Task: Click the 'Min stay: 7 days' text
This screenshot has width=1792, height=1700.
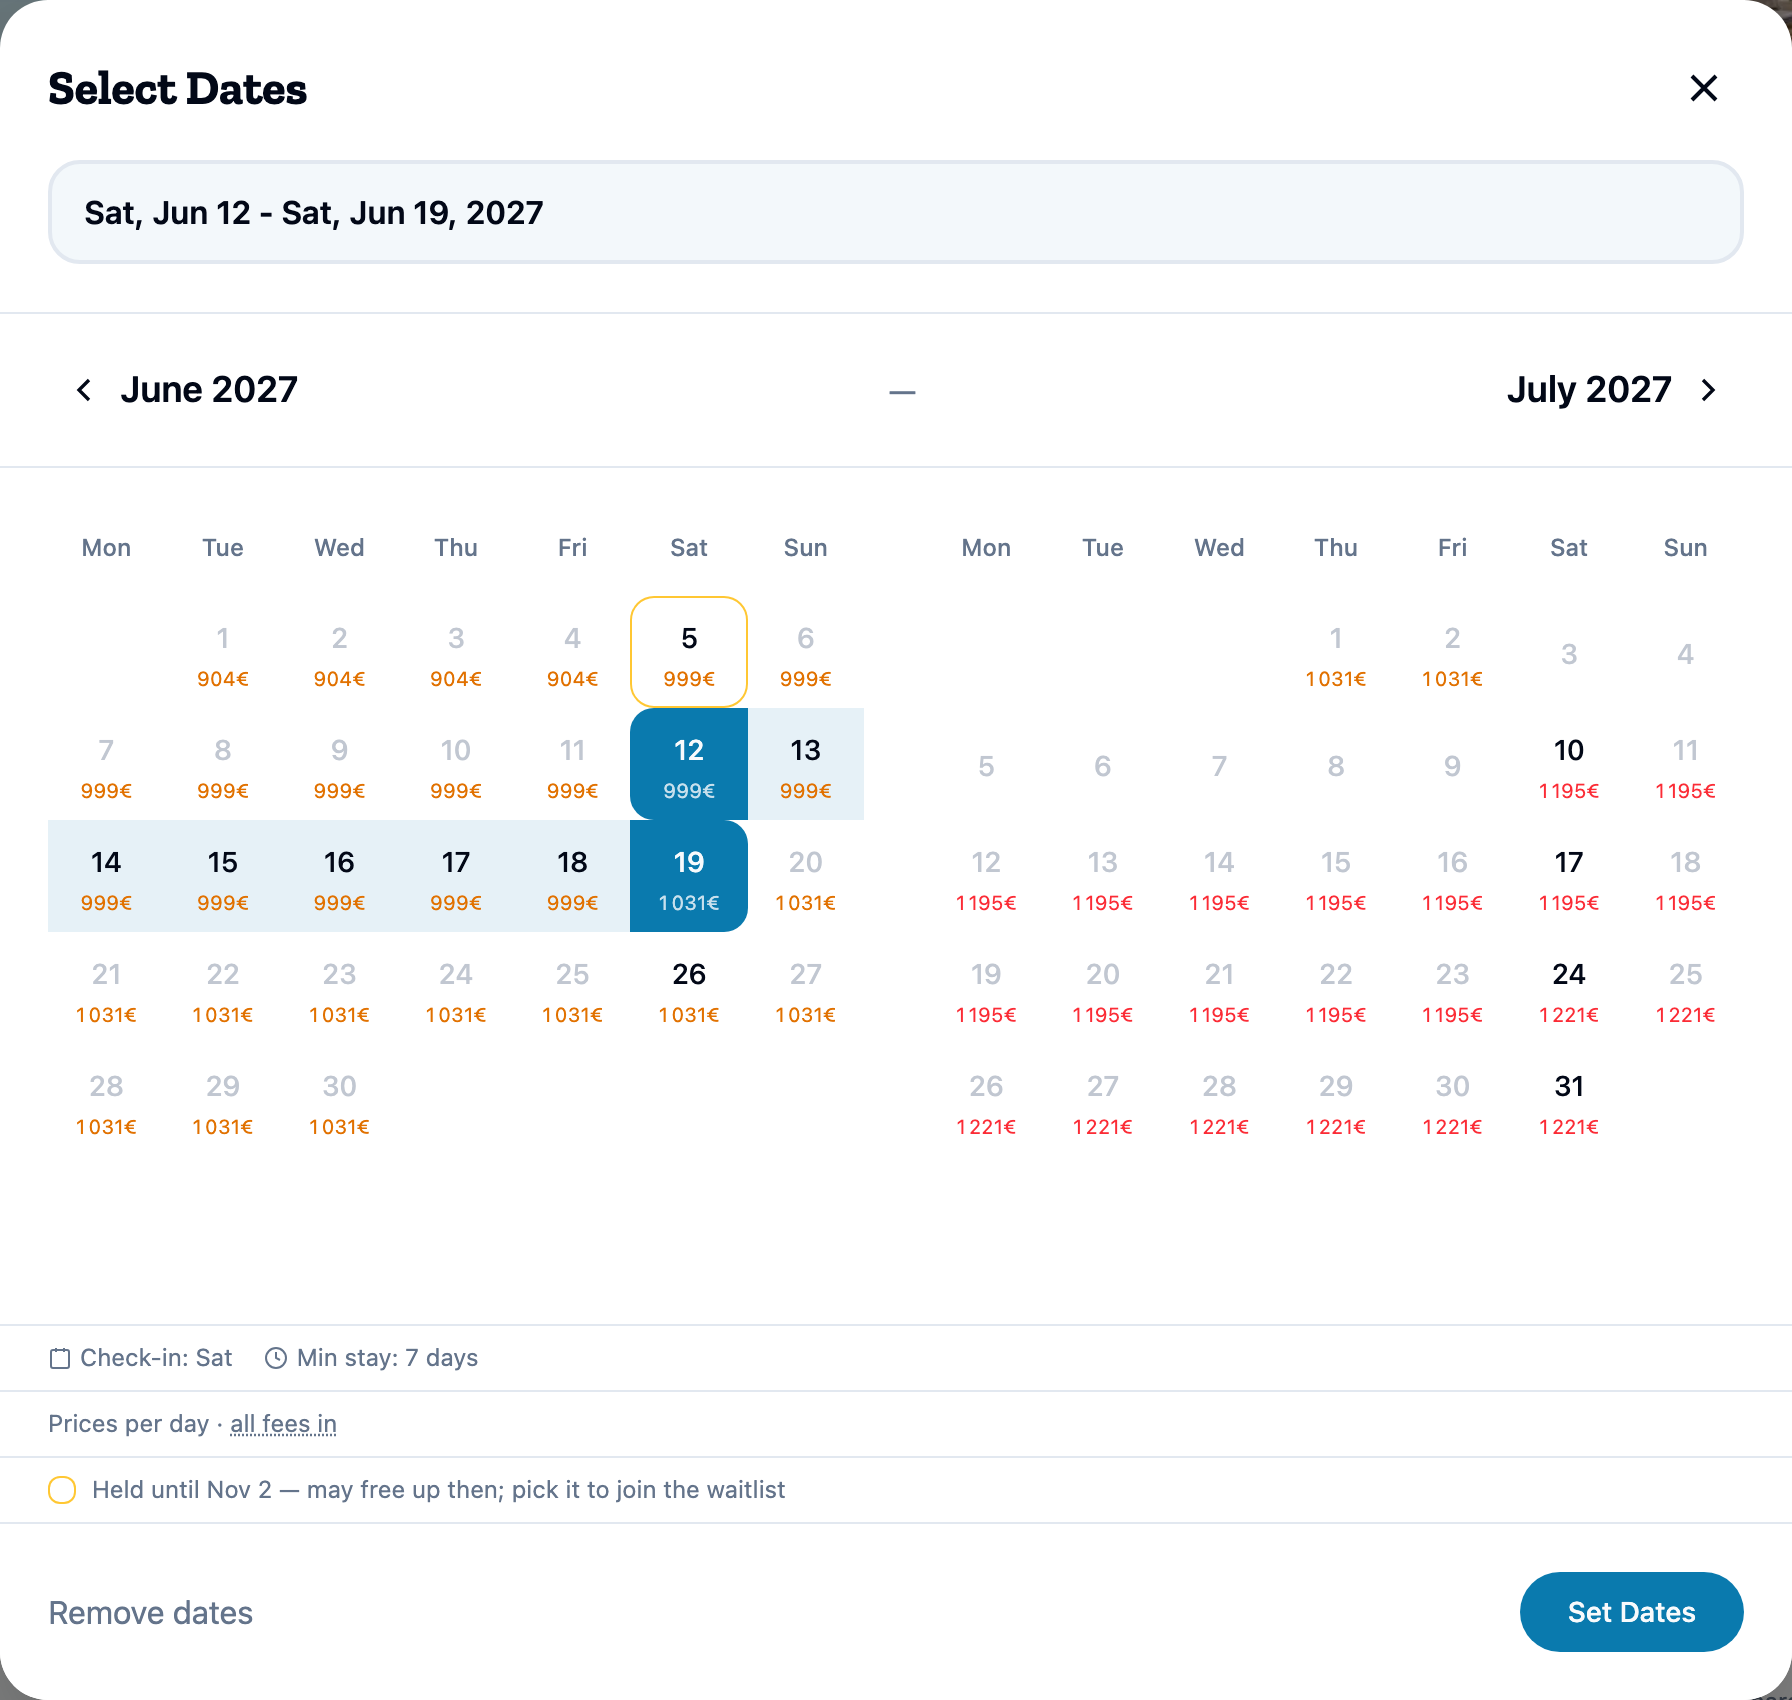Action: (x=387, y=1358)
